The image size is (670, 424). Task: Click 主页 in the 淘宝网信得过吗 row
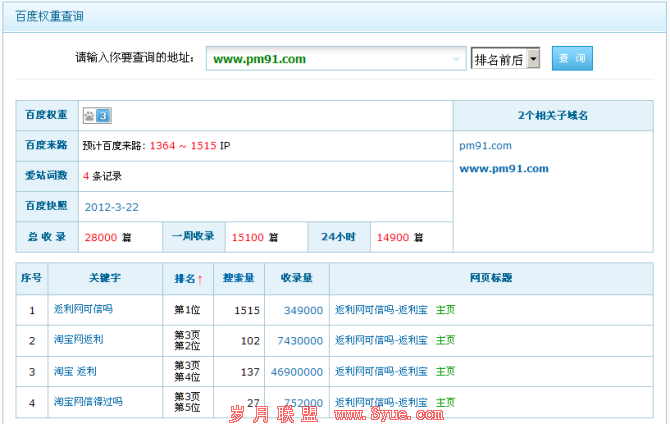(445, 402)
